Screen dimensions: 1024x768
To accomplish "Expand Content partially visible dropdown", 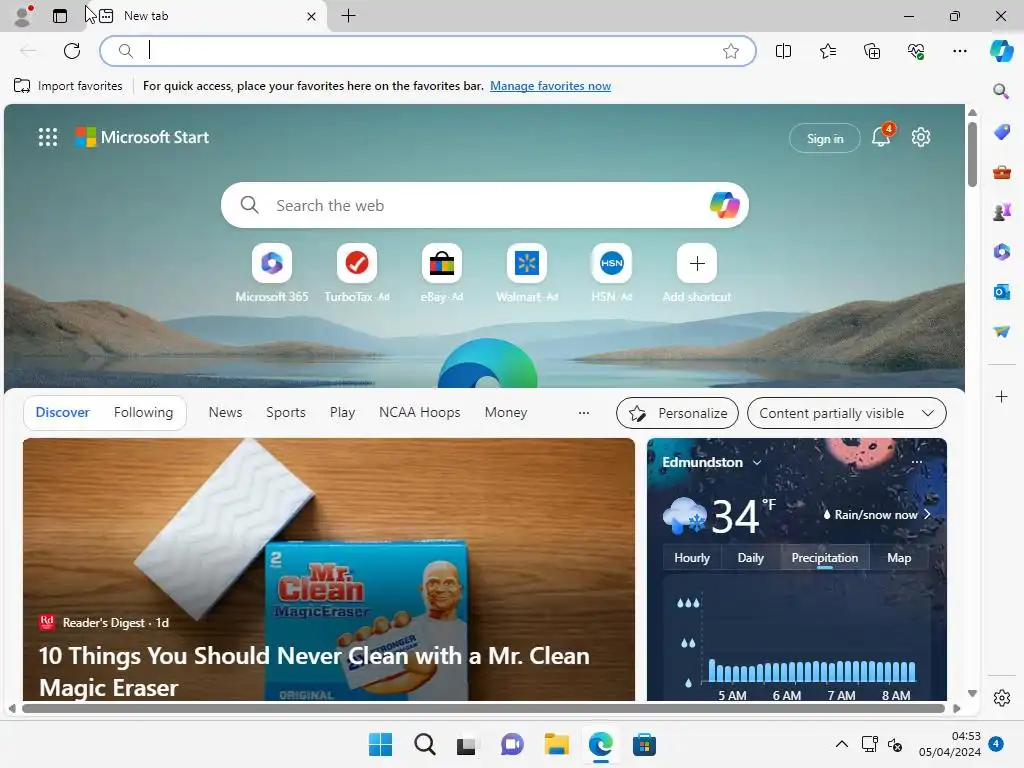I will point(846,413).
